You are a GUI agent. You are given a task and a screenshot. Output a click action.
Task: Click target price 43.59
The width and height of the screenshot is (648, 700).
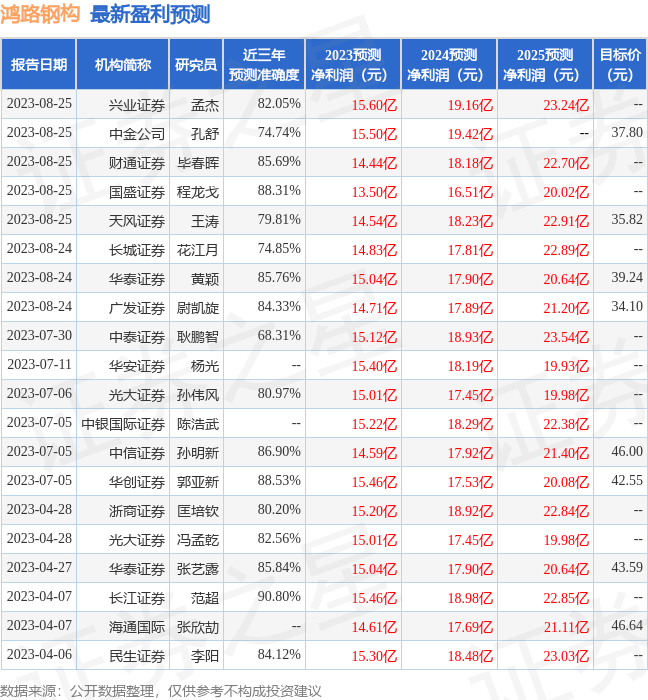click(x=627, y=568)
